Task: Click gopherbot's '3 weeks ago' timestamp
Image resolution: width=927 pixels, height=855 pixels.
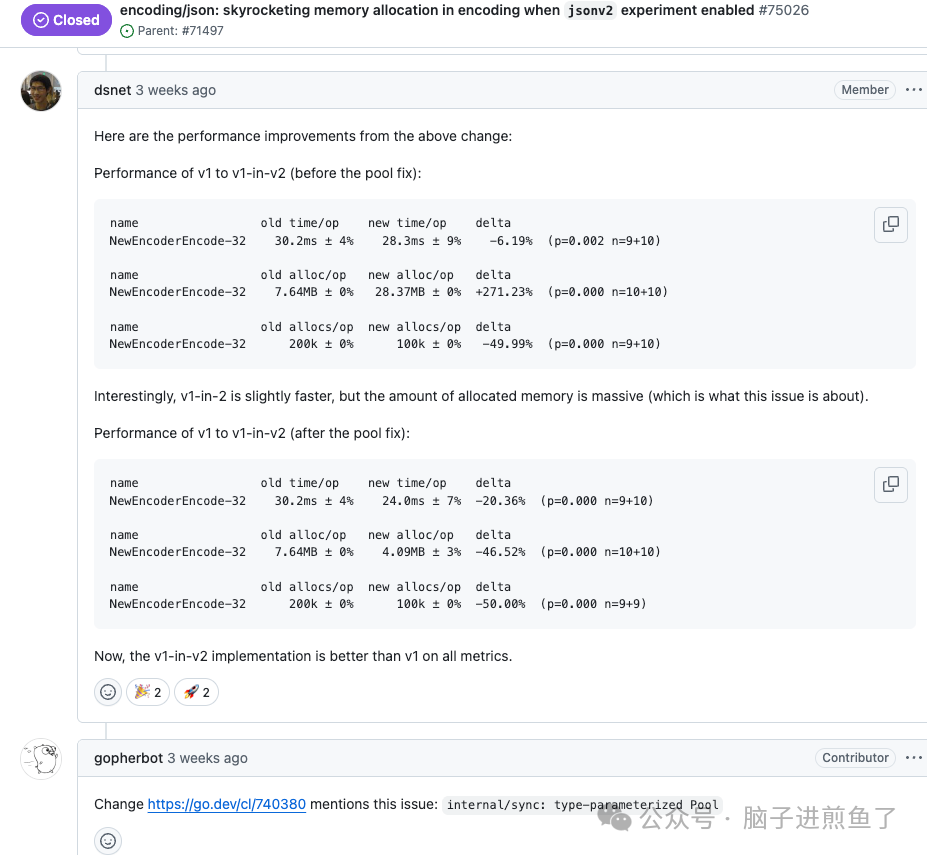Action: [207, 758]
